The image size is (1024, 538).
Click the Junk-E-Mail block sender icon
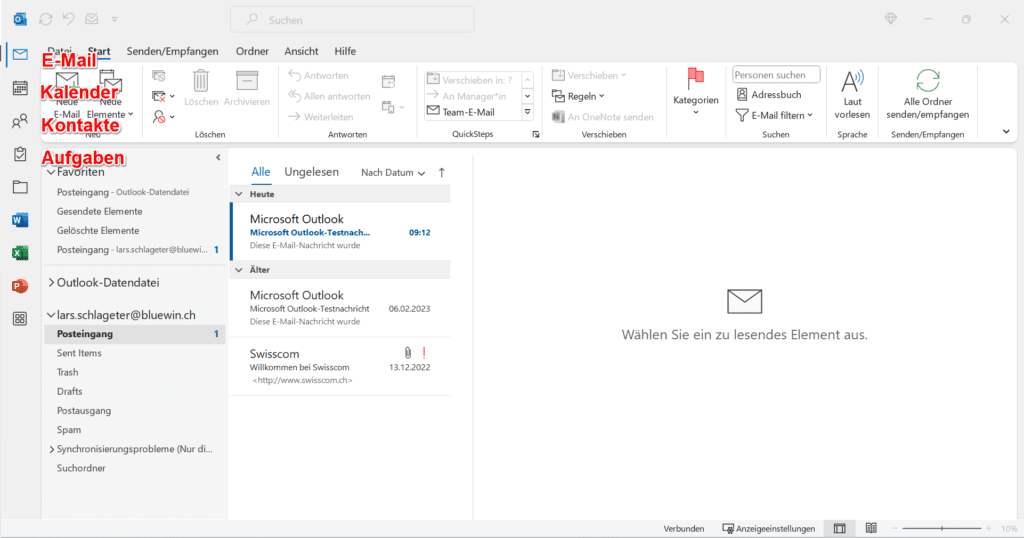click(159, 117)
